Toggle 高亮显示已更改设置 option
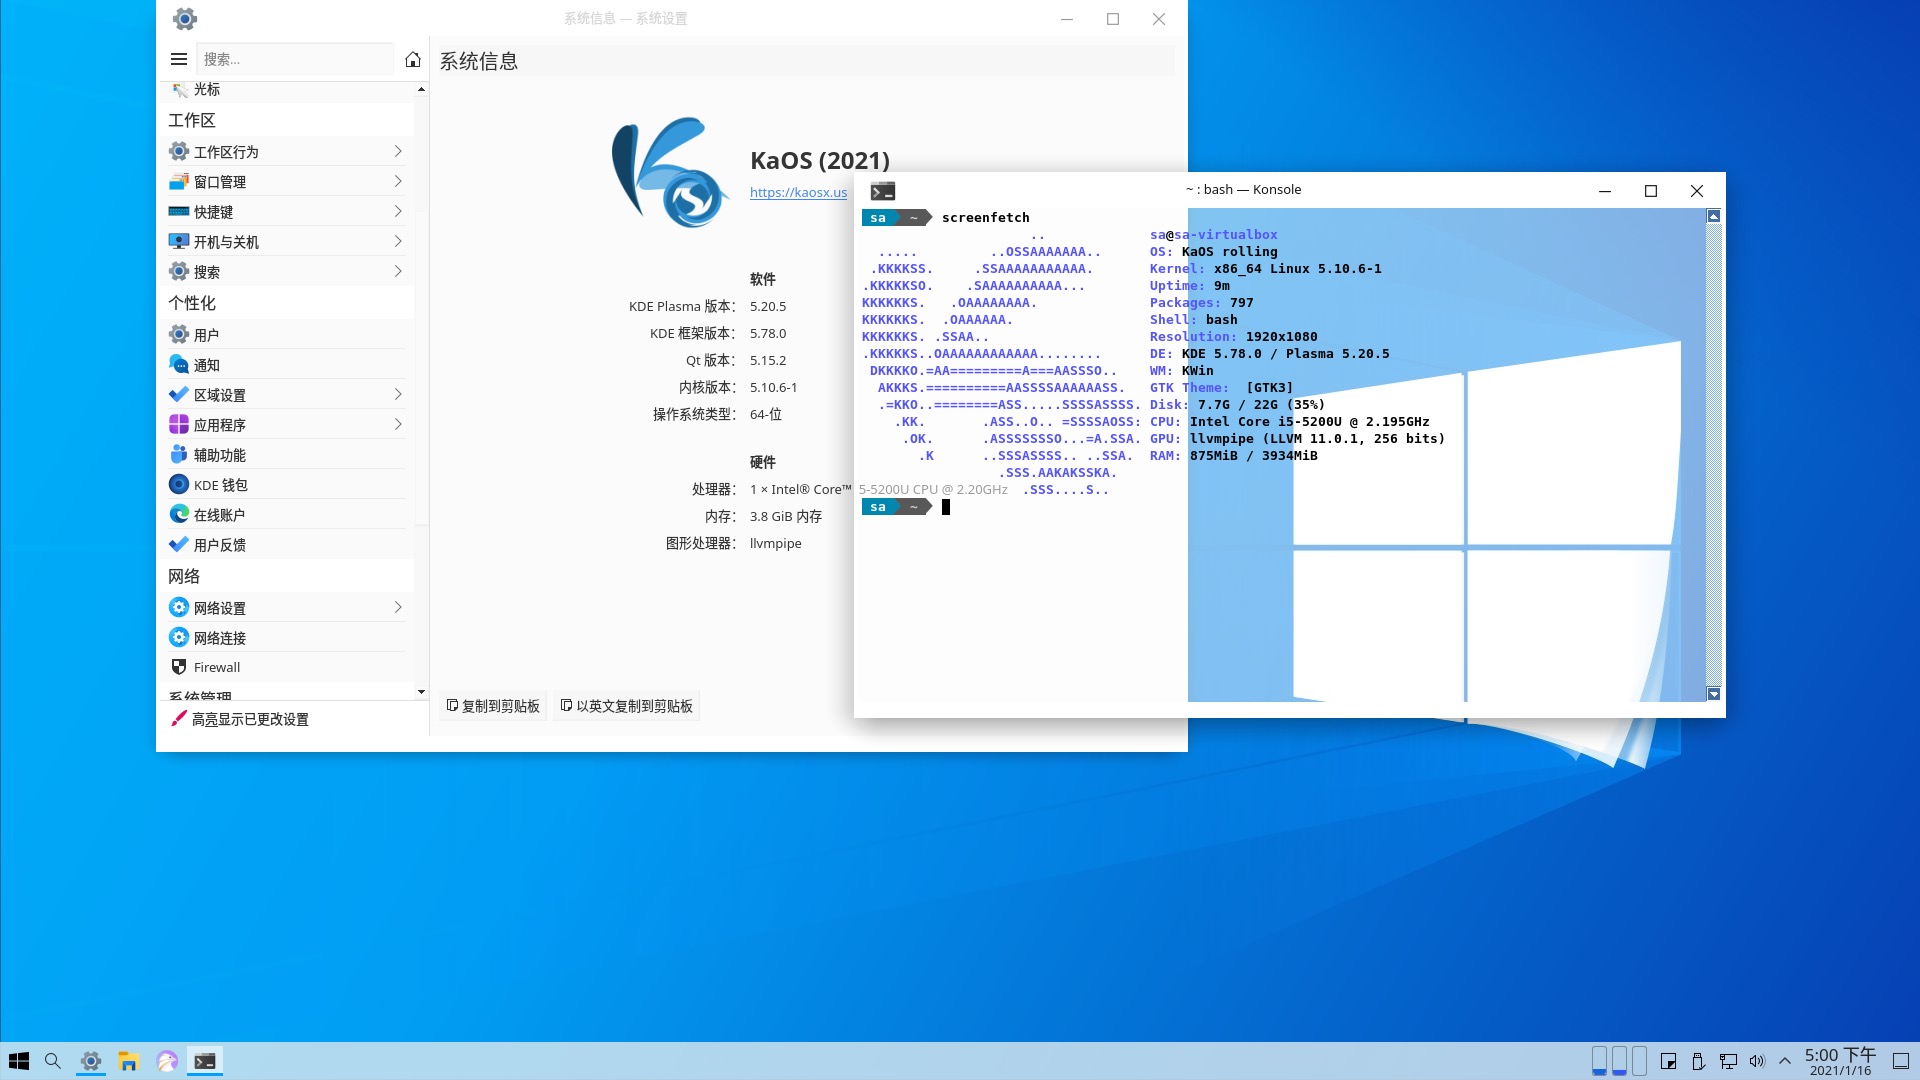Image resolution: width=1920 pixels, height=1080 pixels. pyautogui.click(x=240, y=719)
